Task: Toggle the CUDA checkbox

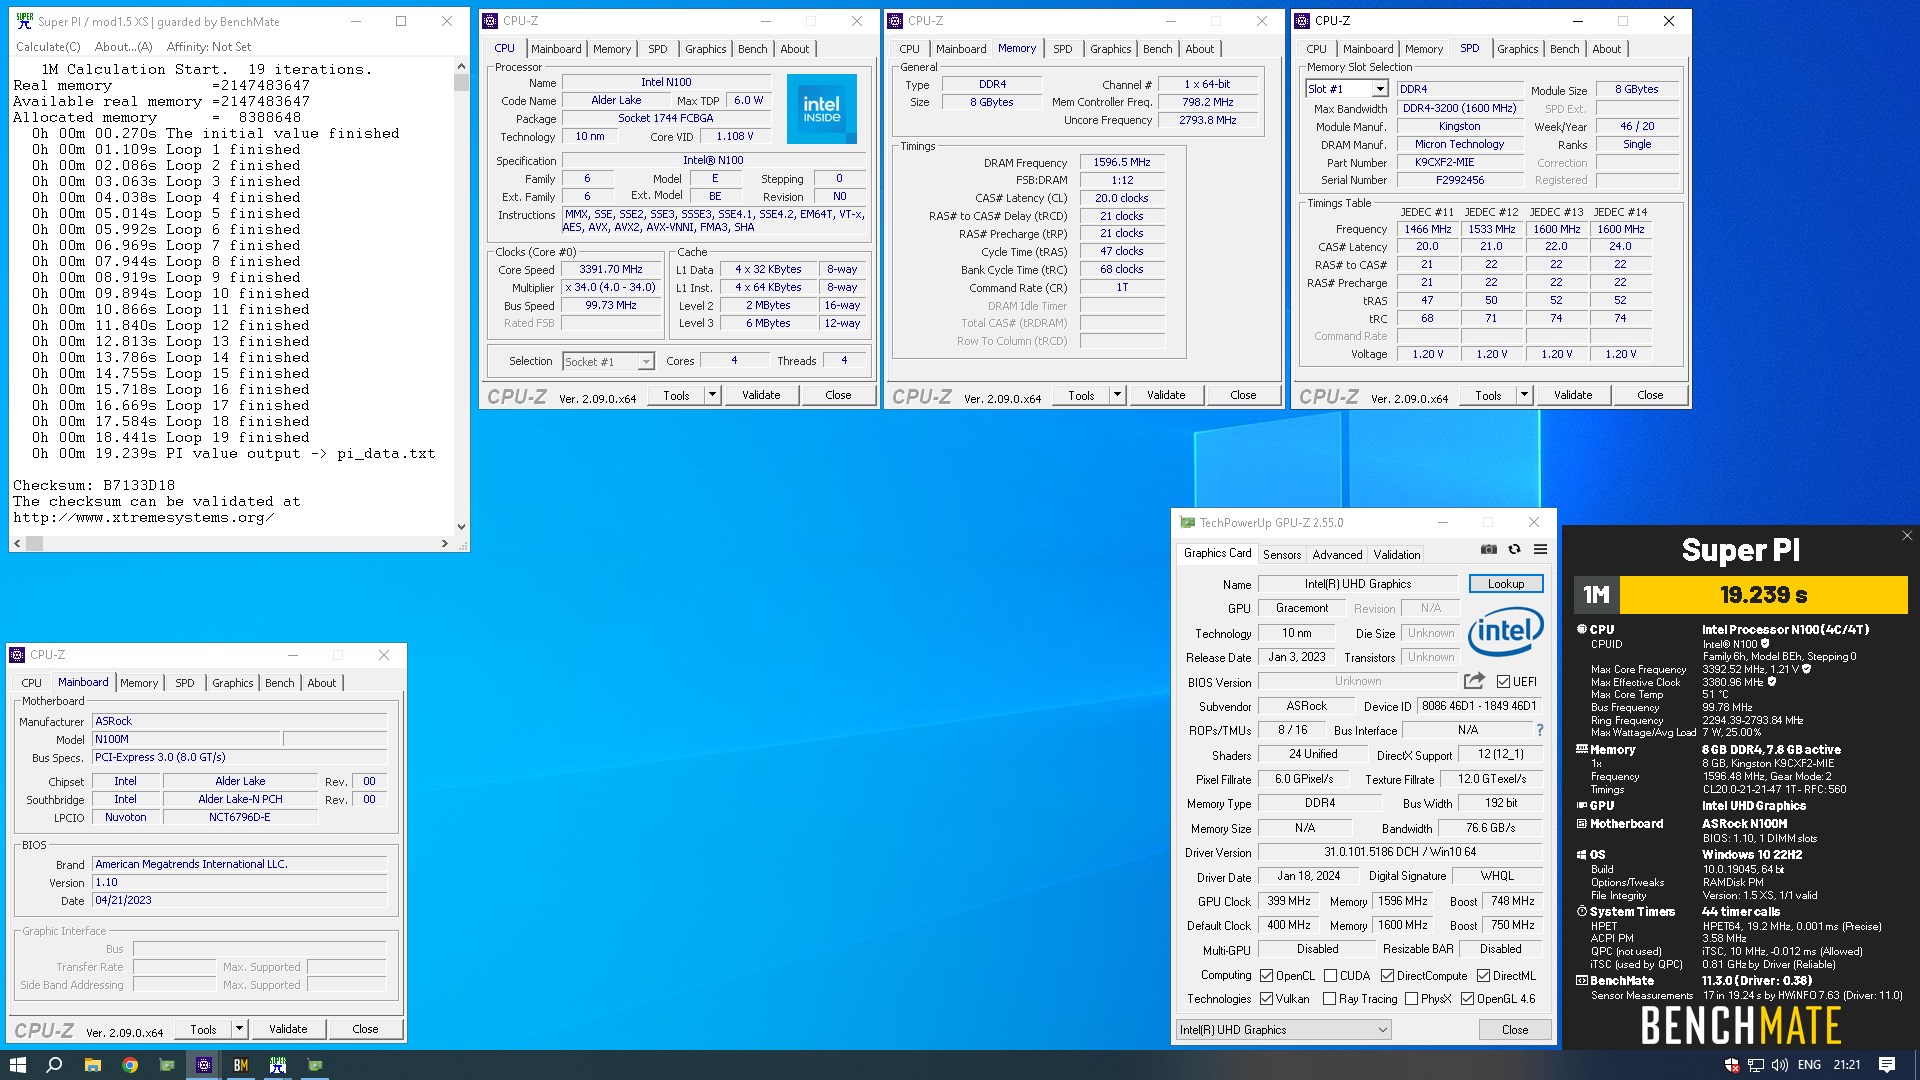Action: [1330, 976]
